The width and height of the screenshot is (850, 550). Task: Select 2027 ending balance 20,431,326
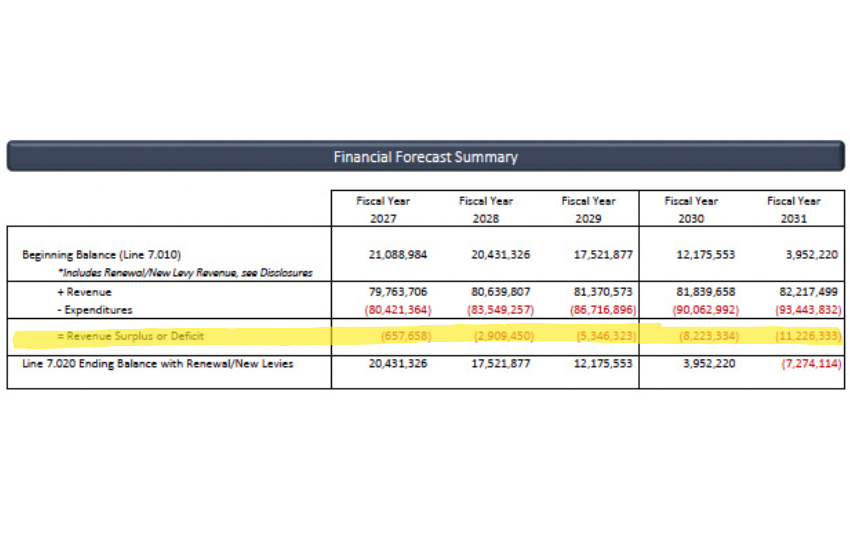coord(398,364)
